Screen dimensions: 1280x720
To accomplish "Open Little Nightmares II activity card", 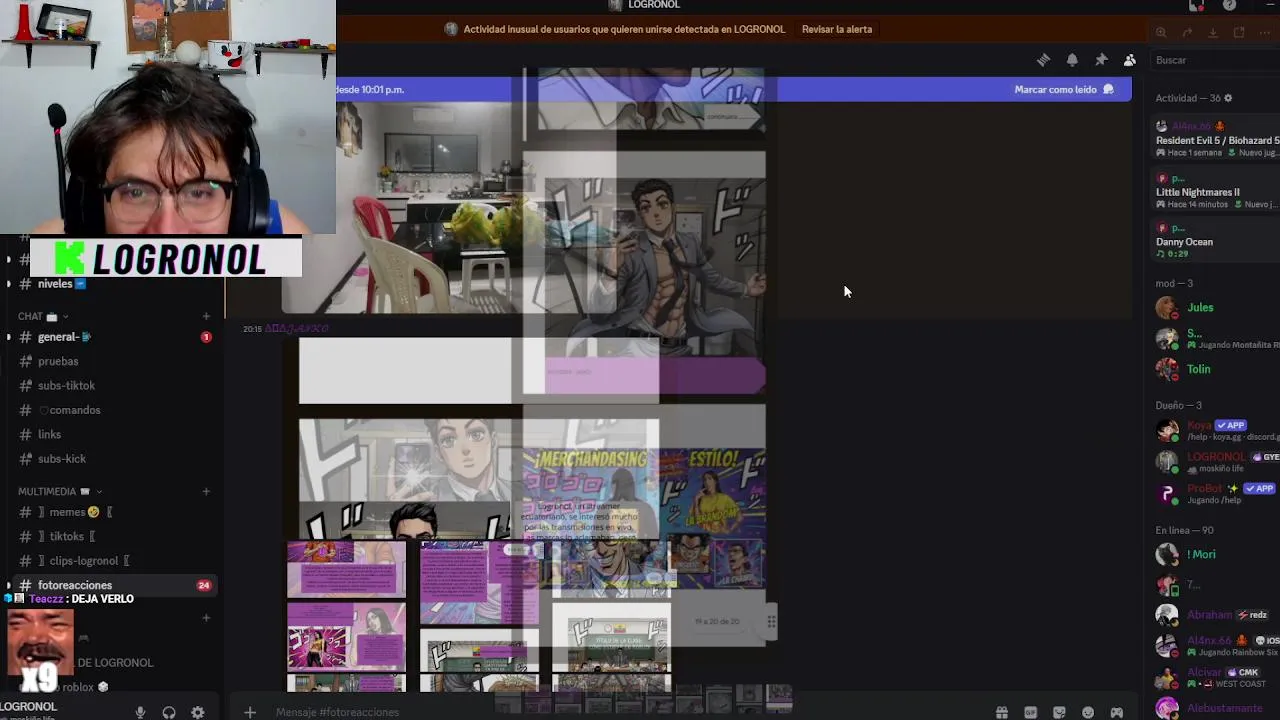I will click(1216, 191).
